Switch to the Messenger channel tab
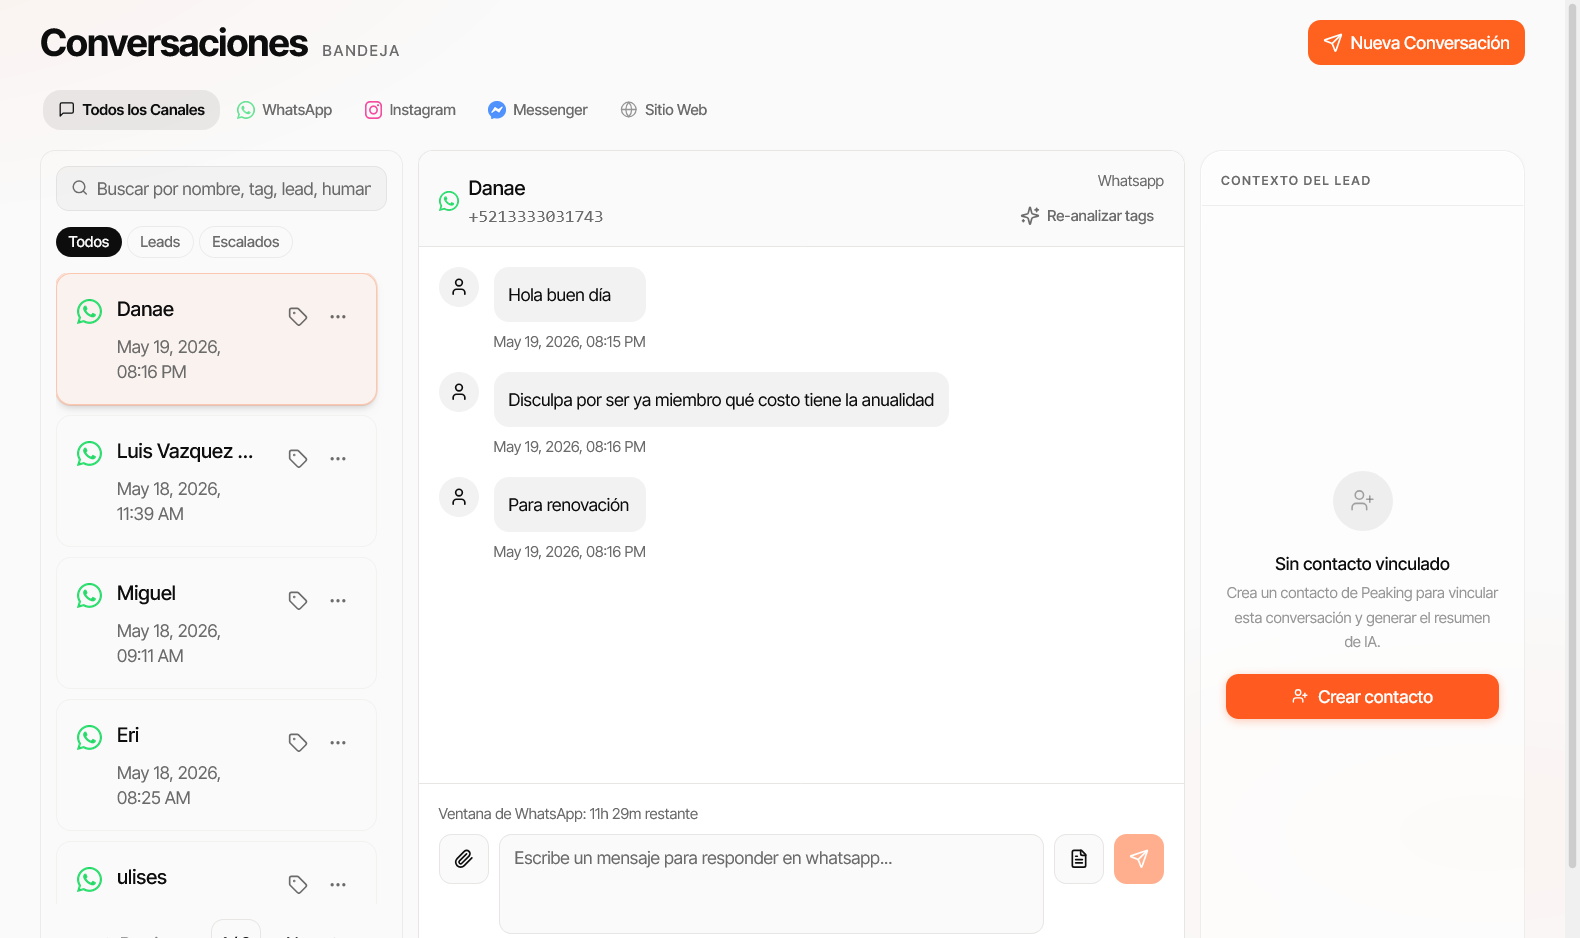 click(538, 110)
